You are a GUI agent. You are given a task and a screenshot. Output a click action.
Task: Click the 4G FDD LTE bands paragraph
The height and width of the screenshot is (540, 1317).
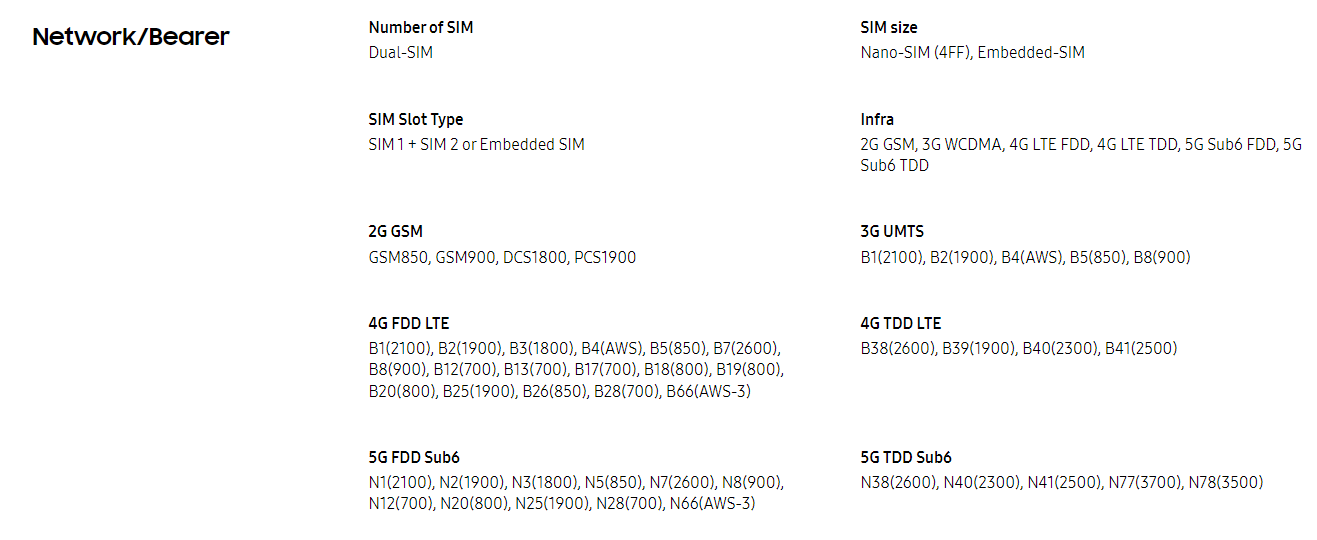(x=576, y=370)
